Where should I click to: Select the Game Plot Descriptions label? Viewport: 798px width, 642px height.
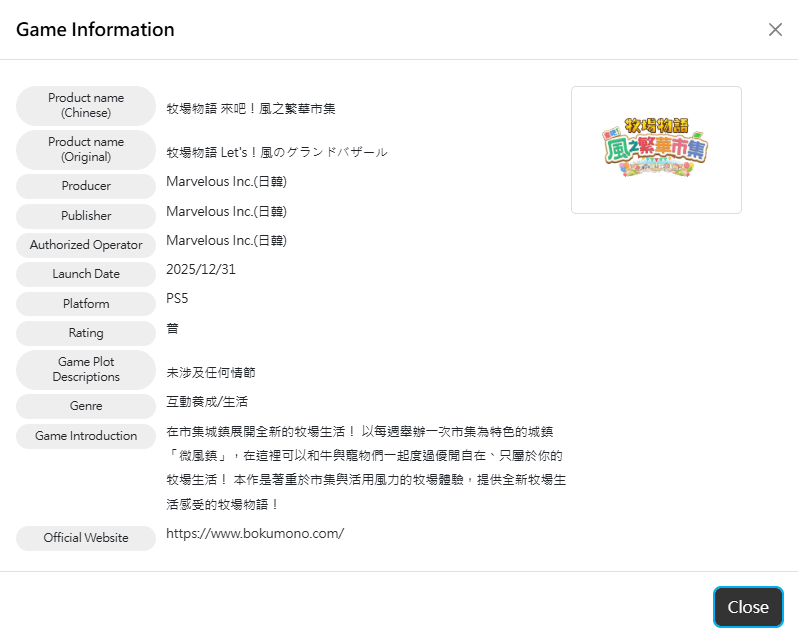coord(86,370)
